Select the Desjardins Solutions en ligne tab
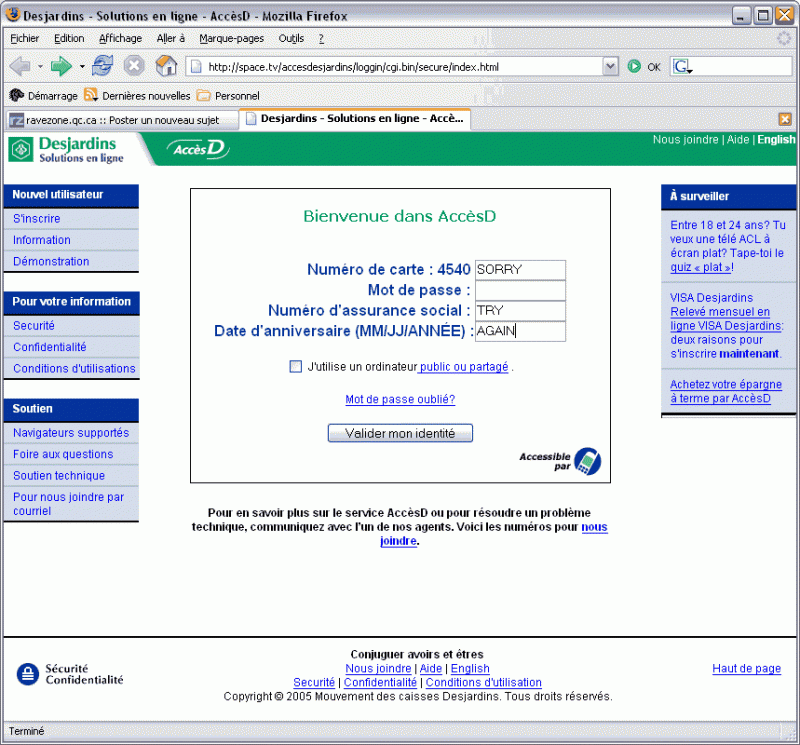800x745 pixels. pos(355,118)
